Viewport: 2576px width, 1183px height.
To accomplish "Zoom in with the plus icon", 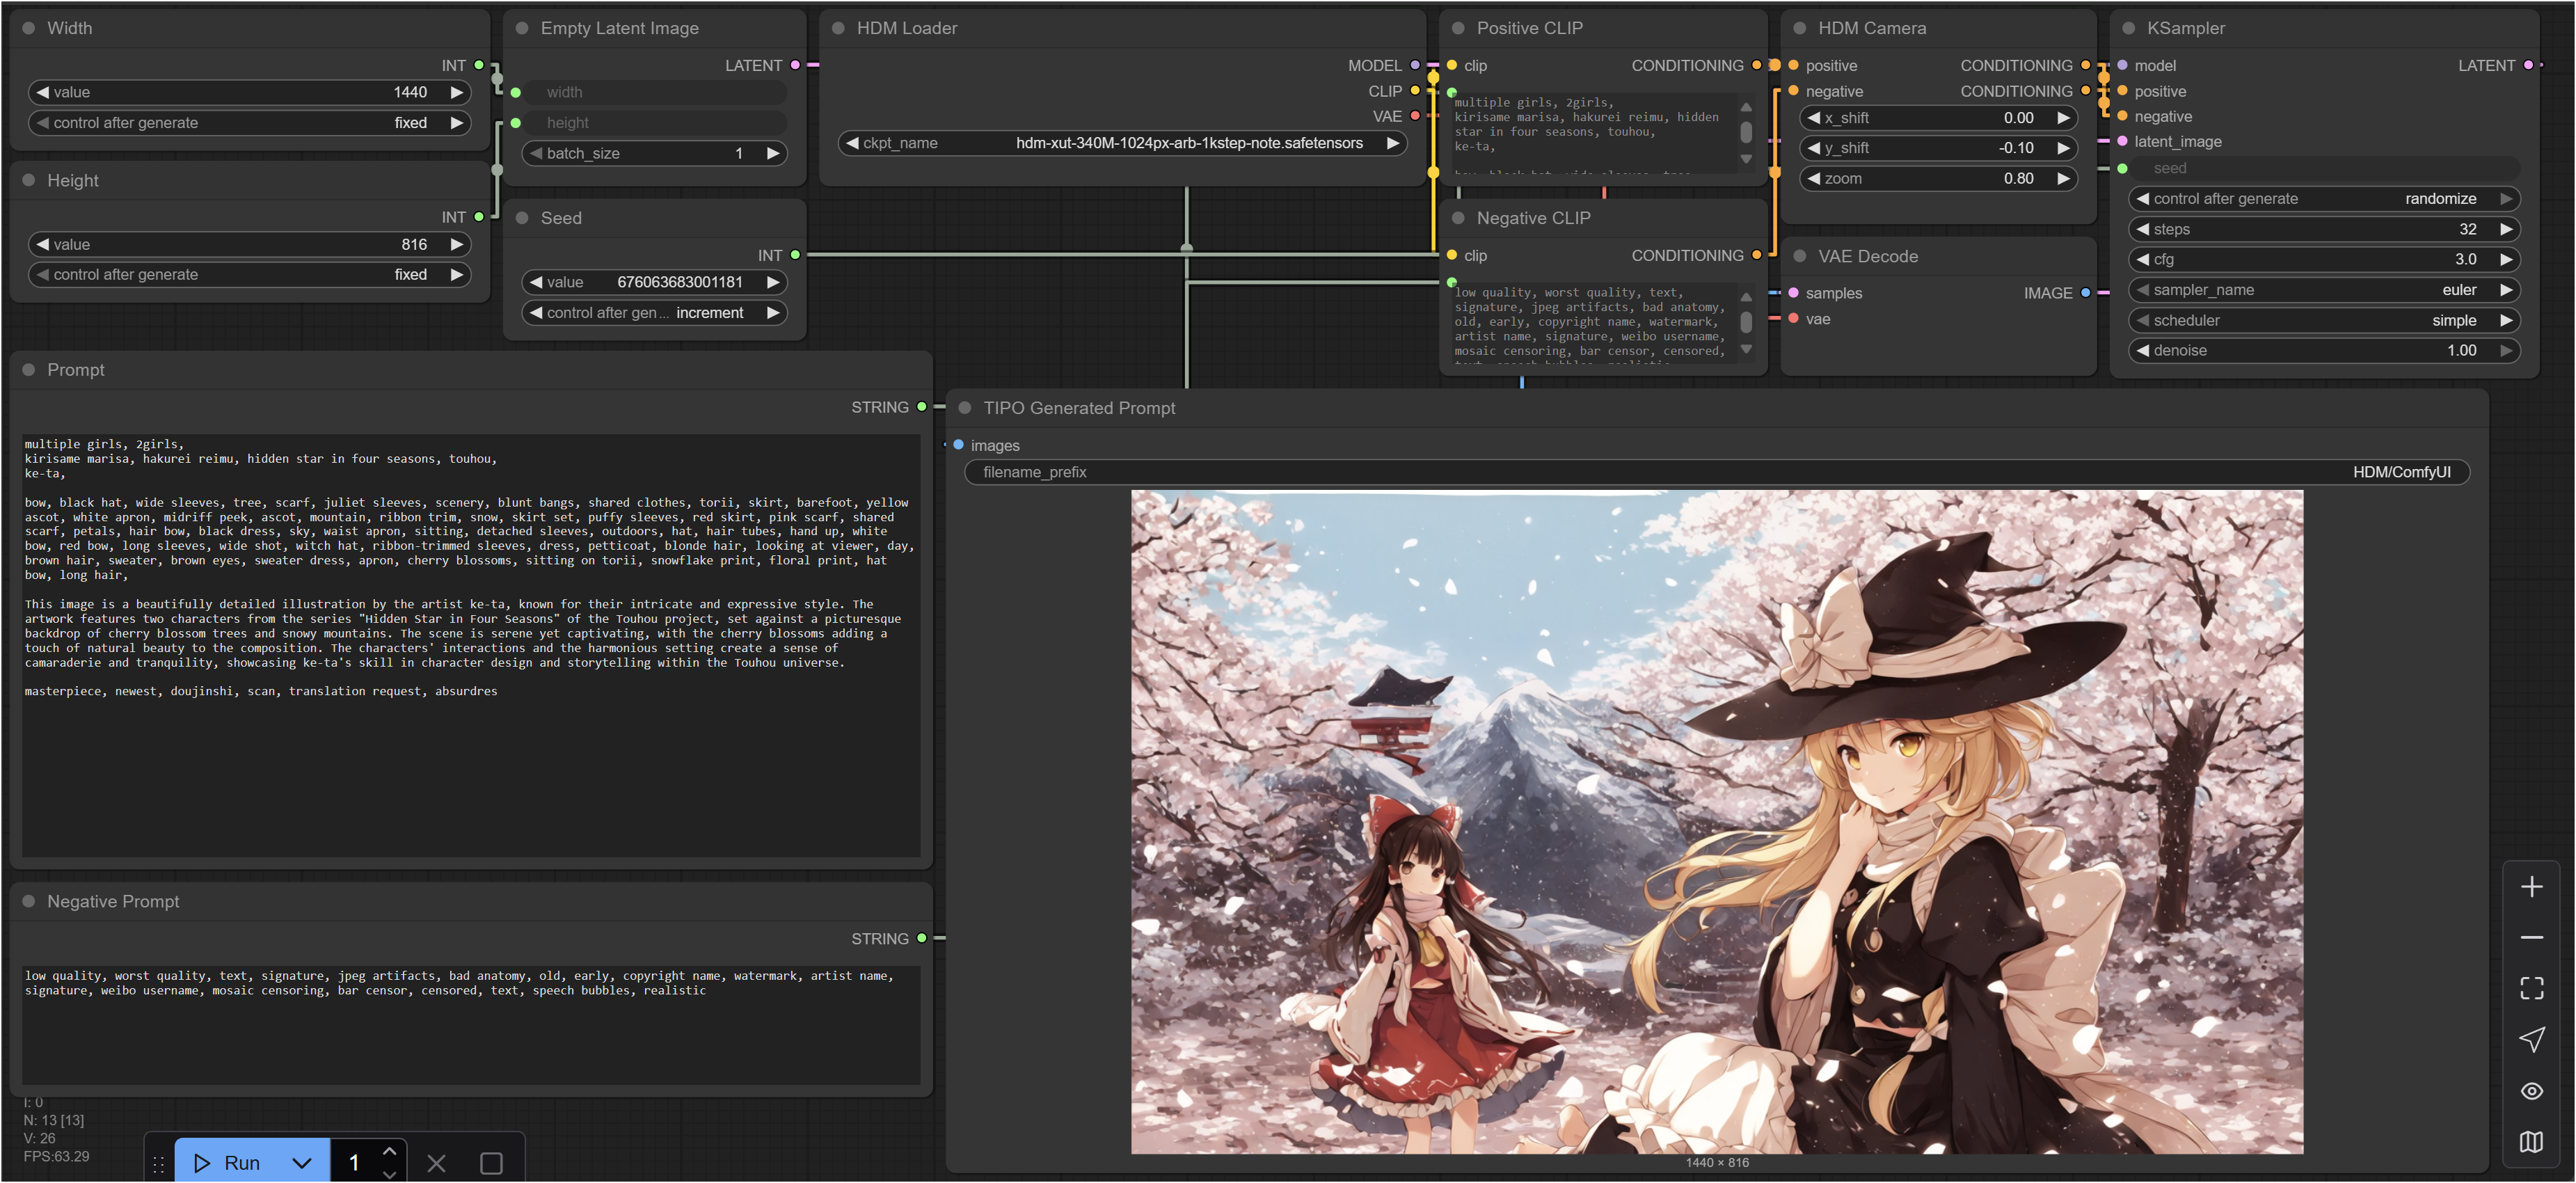I will coord(2531,887).
